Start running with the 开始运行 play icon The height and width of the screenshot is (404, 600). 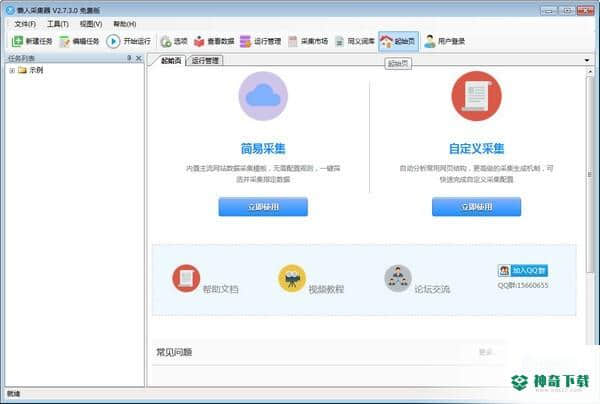tap(113, 41)
